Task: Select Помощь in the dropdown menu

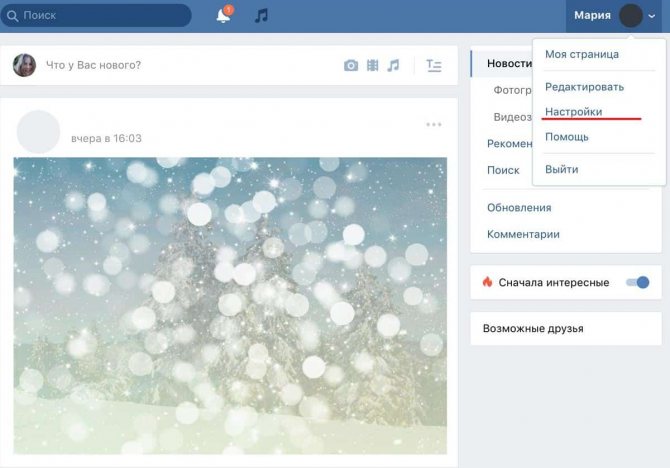Action: (x=567, y=137)
